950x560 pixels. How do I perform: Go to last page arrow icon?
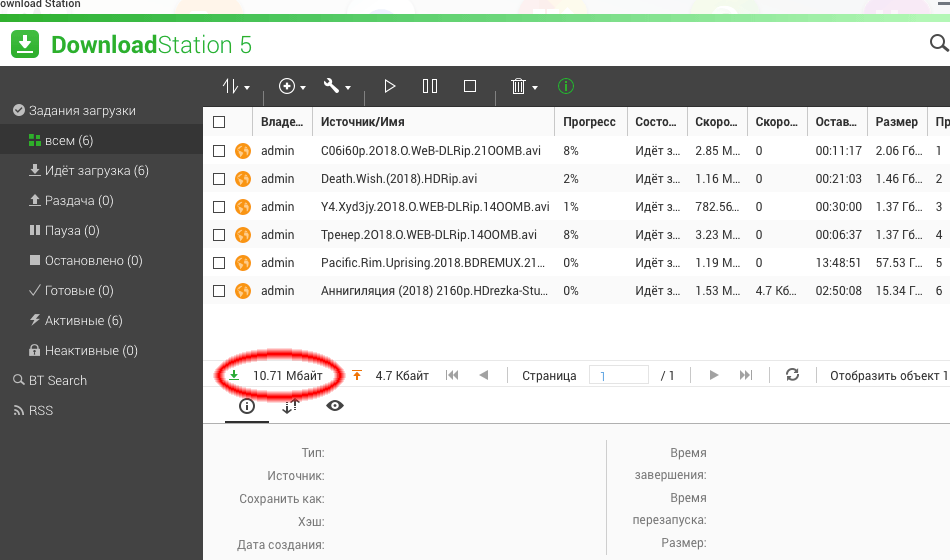click(x=745, y=375)
